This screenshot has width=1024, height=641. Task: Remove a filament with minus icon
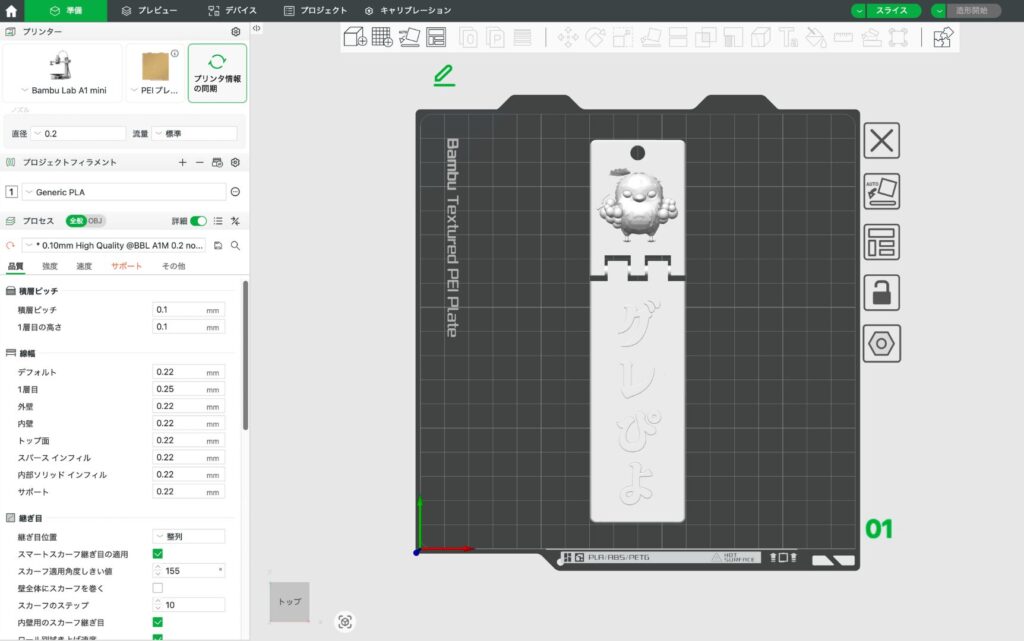[x=200, y=163]
